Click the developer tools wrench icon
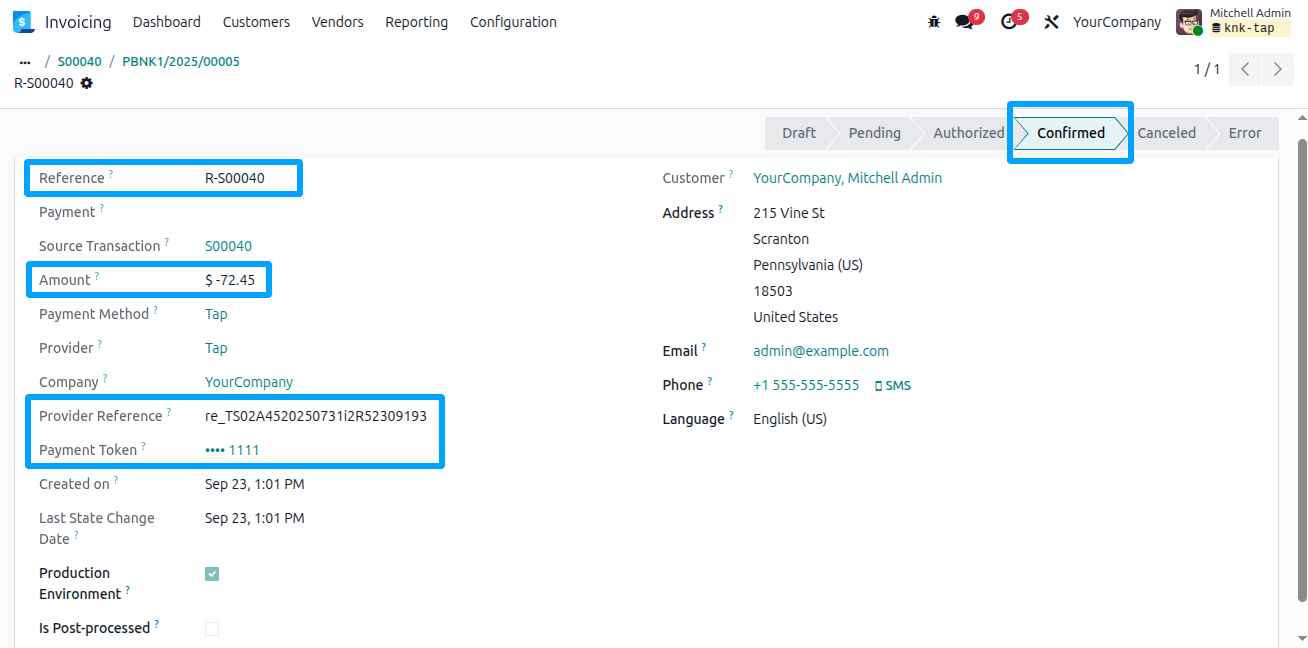The height and width of the screenshot is (648, 1308). pos(1051,21)
